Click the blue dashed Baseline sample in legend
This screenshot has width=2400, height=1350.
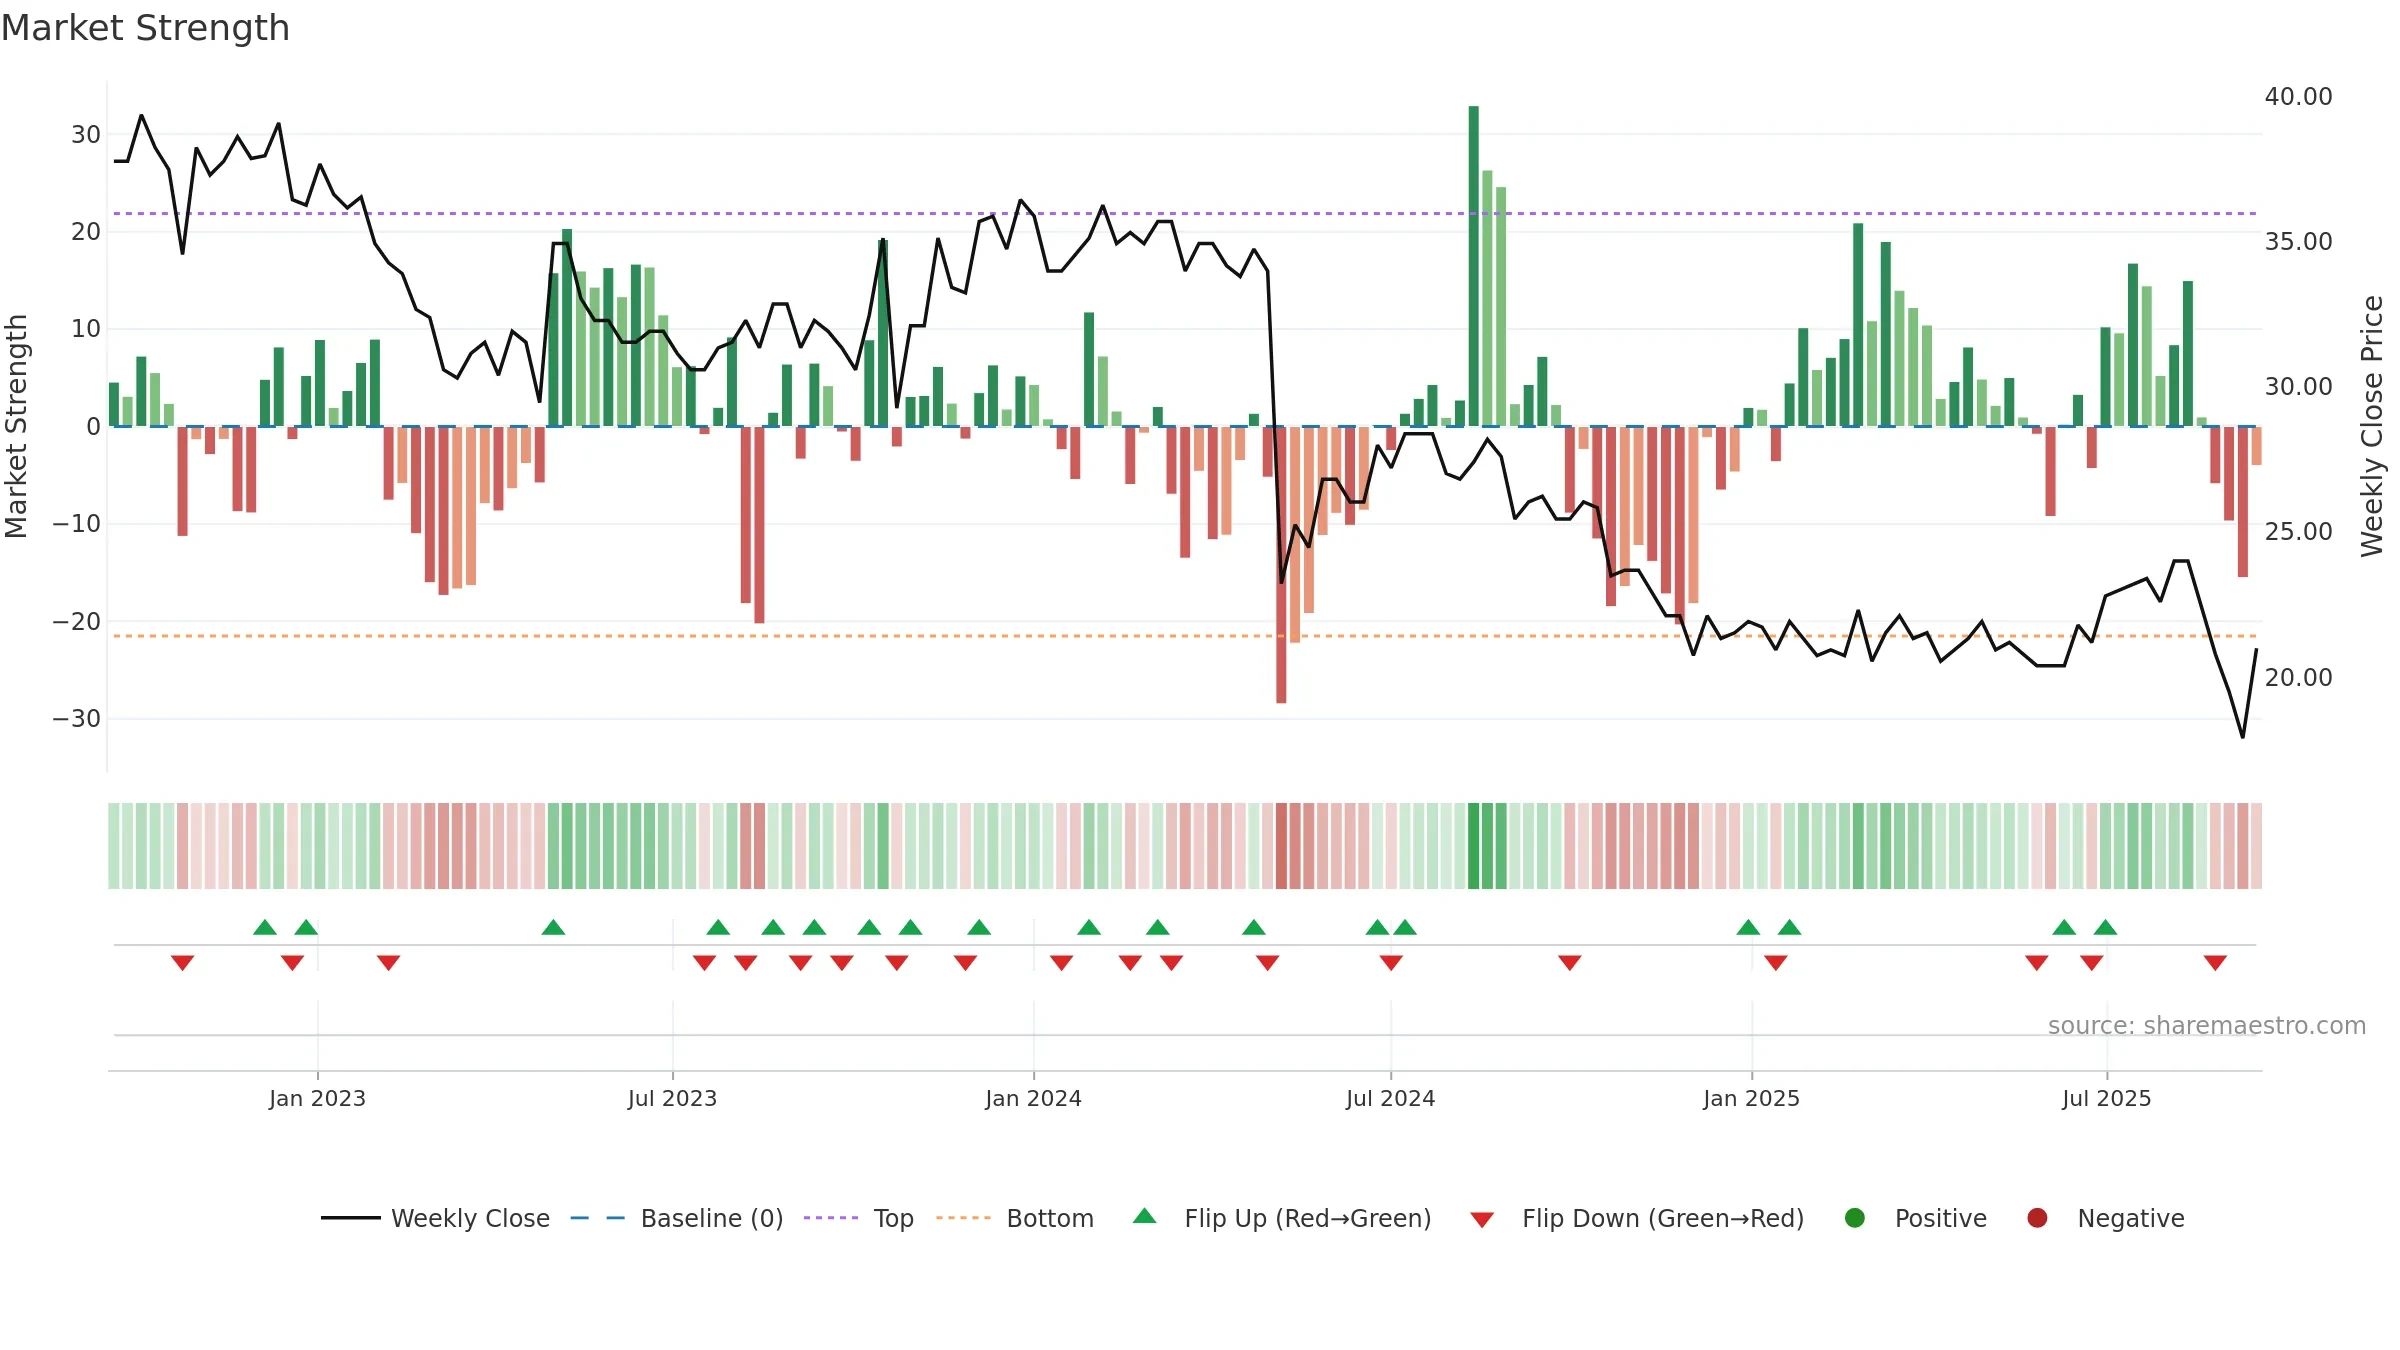click(x=598, y=1218)
